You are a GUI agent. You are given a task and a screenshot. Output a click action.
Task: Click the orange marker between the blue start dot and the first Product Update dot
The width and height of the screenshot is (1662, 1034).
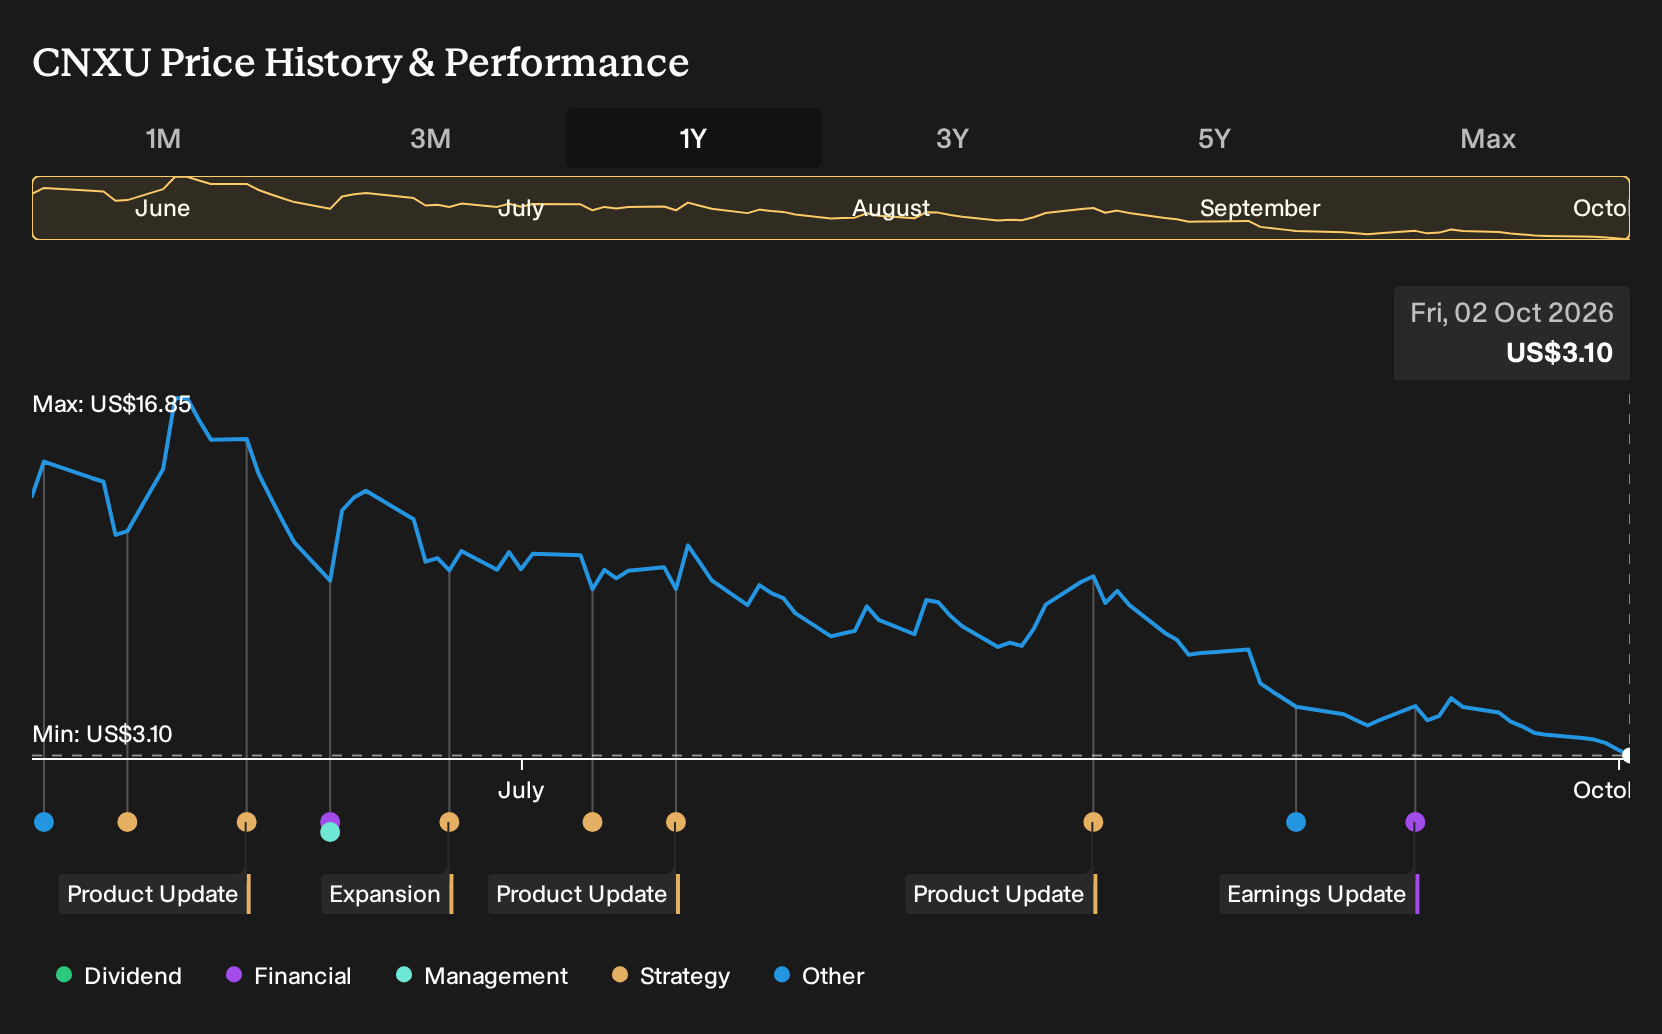coord(127,822)
